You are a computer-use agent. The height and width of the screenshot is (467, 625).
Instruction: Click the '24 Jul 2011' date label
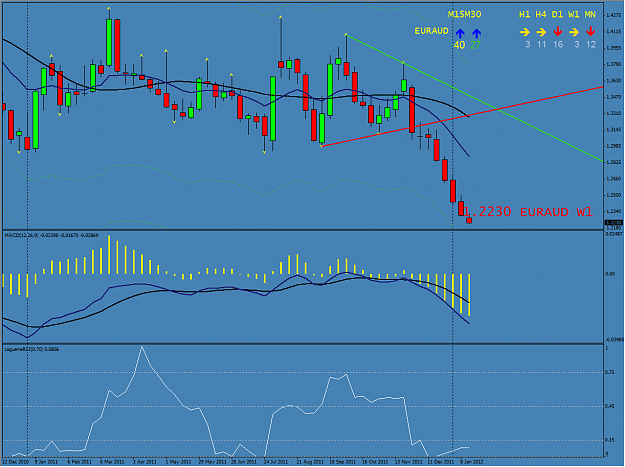point(276,462)
